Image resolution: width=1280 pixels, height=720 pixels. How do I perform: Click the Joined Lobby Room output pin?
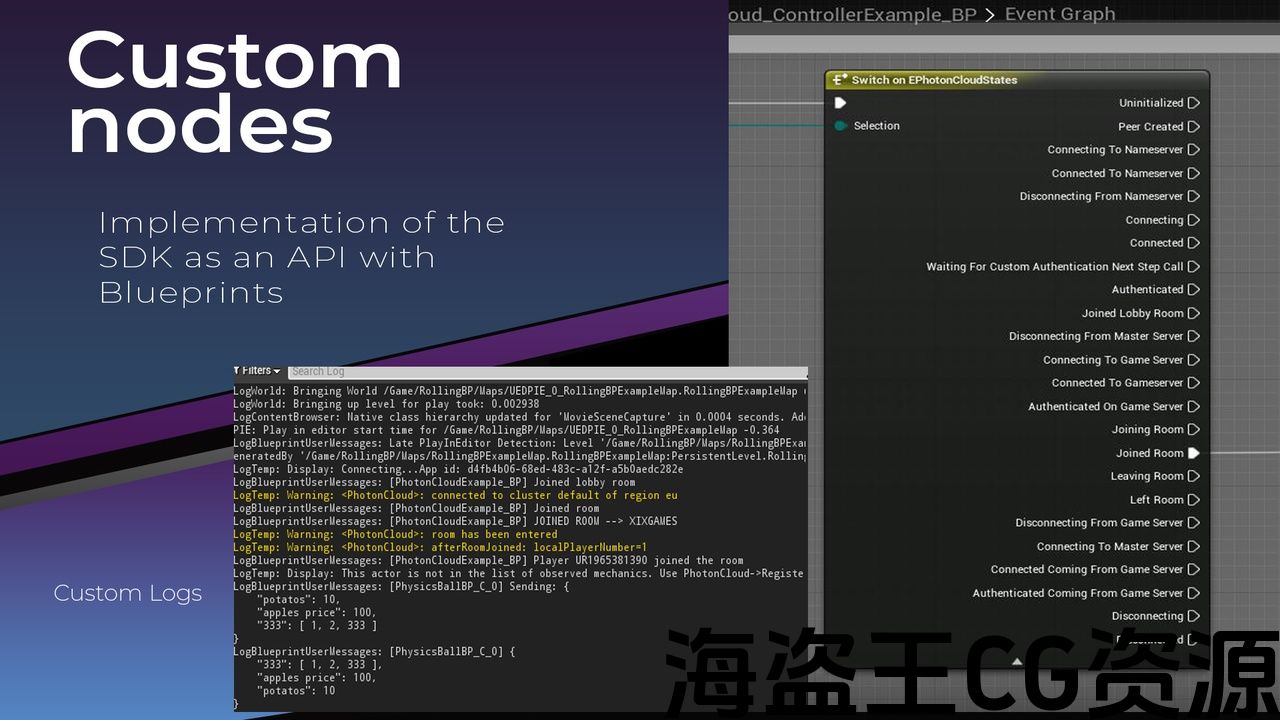click(1193, 313)
